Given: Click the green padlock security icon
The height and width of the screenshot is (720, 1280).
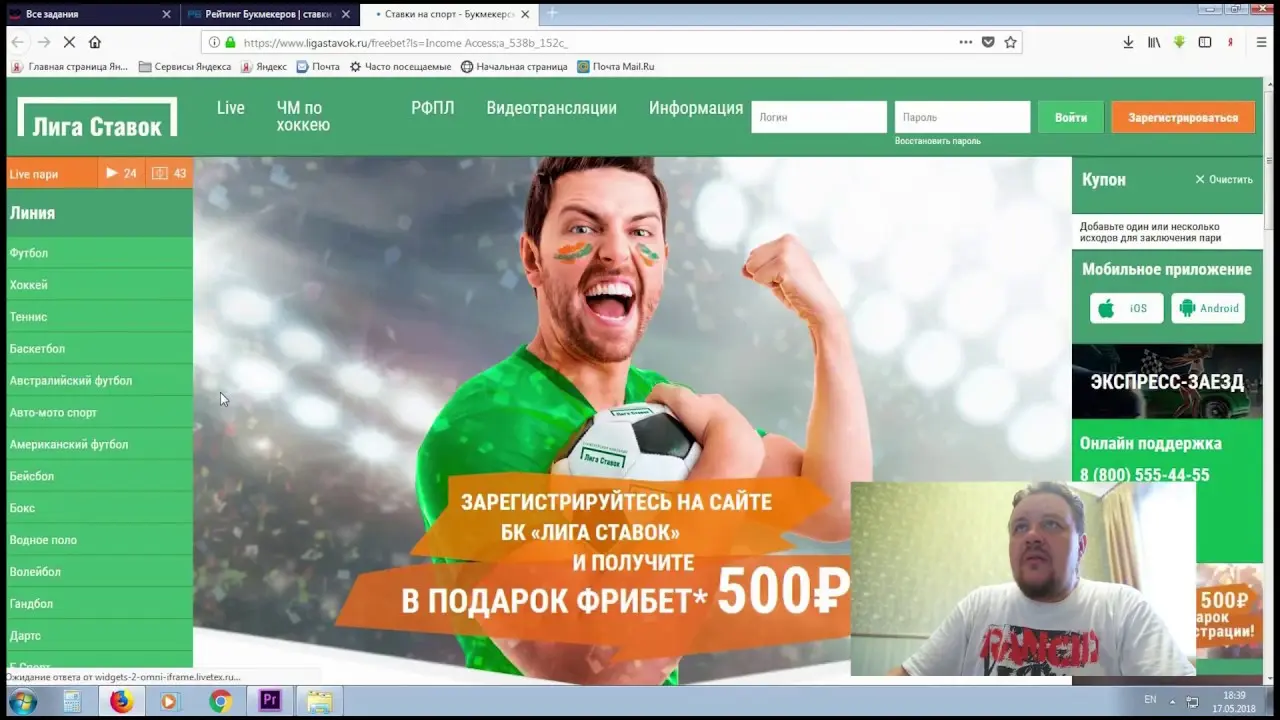Looking at the screenshot, I should coord(230,43).
